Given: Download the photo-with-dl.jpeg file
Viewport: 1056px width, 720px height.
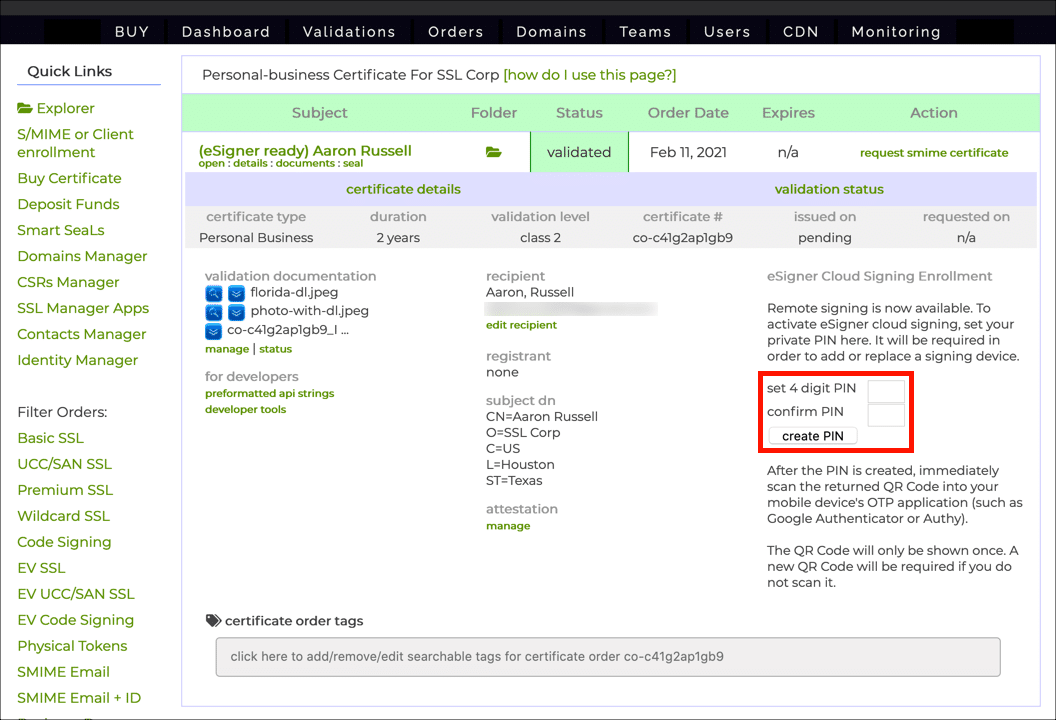Looking at the screenshot, I should (236, 312).
